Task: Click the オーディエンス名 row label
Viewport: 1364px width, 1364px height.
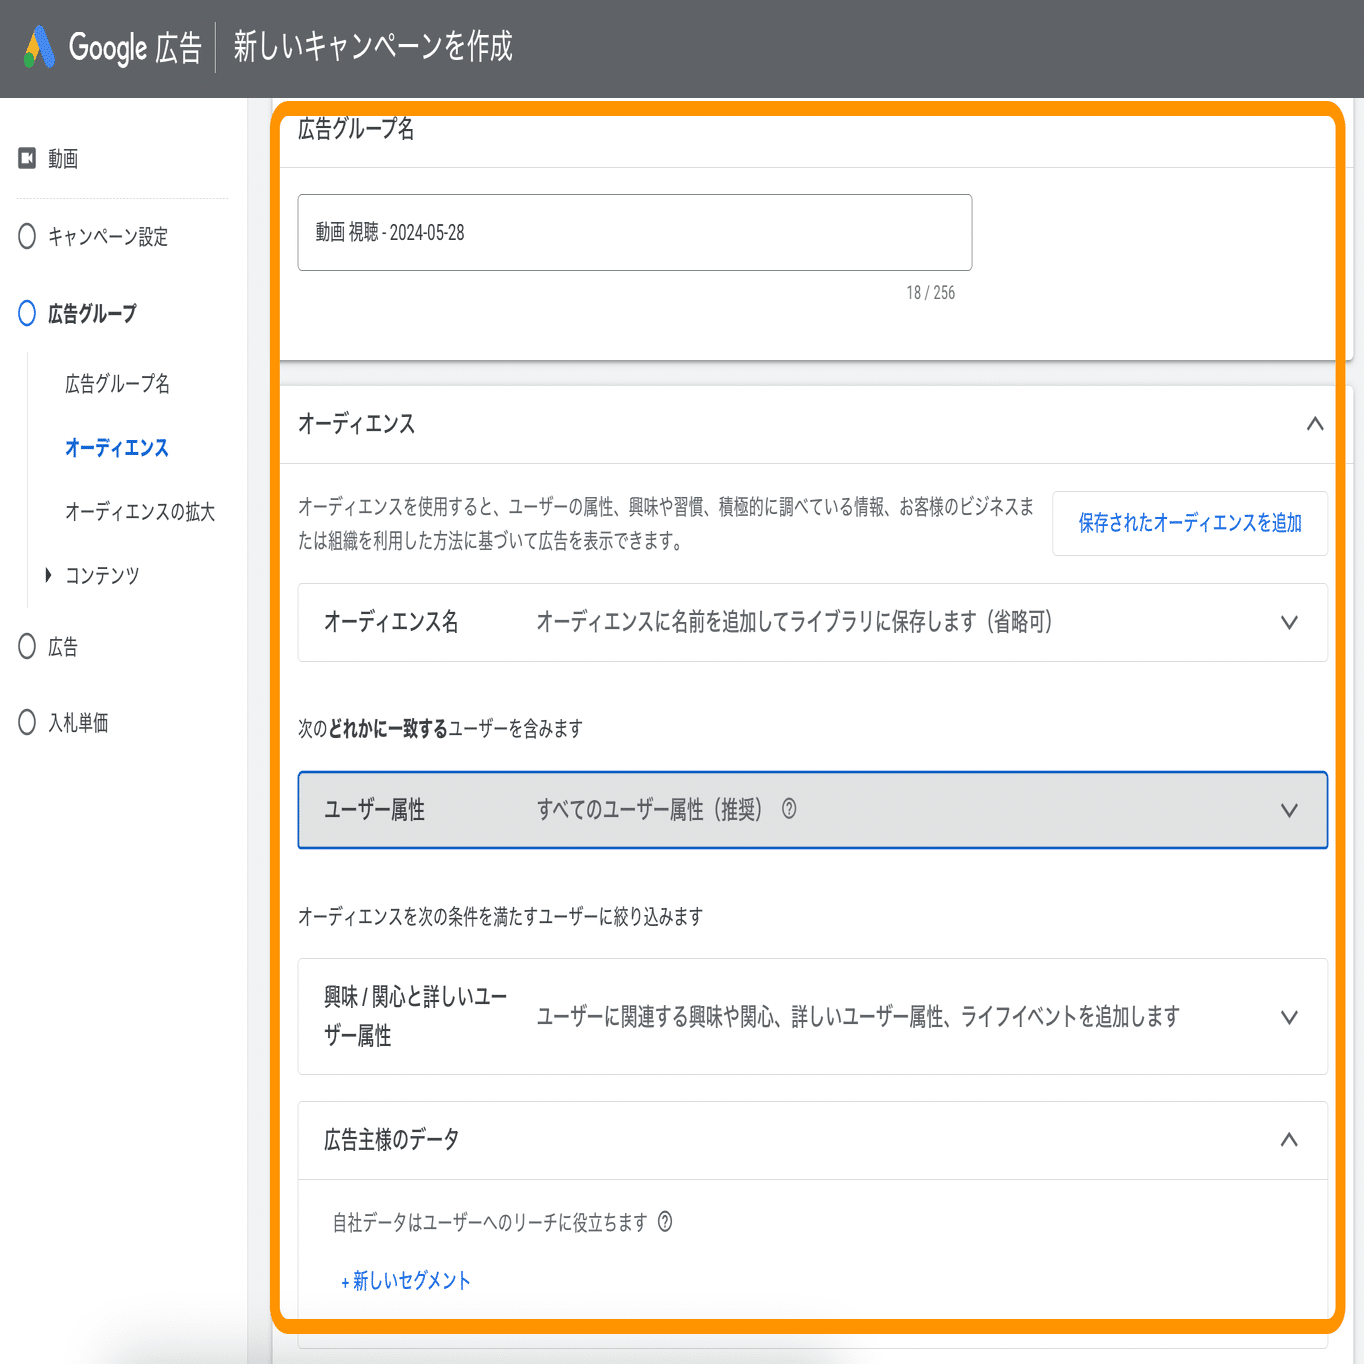Action: click(x=391, y=622)
